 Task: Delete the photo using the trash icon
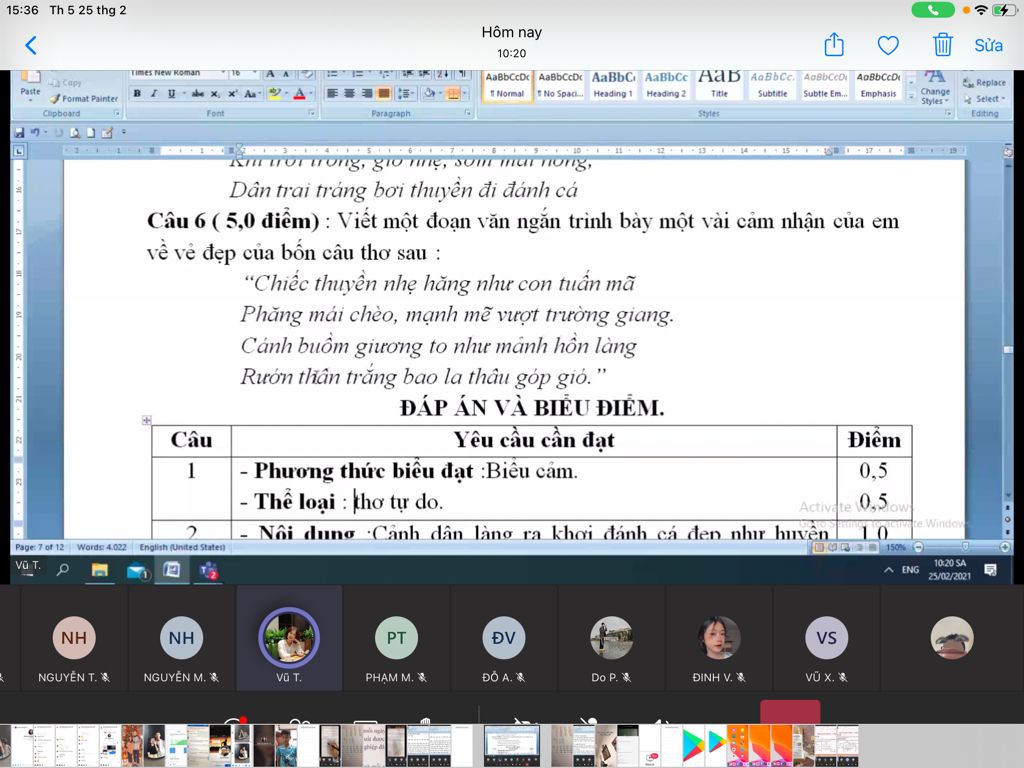click(942, 44)
